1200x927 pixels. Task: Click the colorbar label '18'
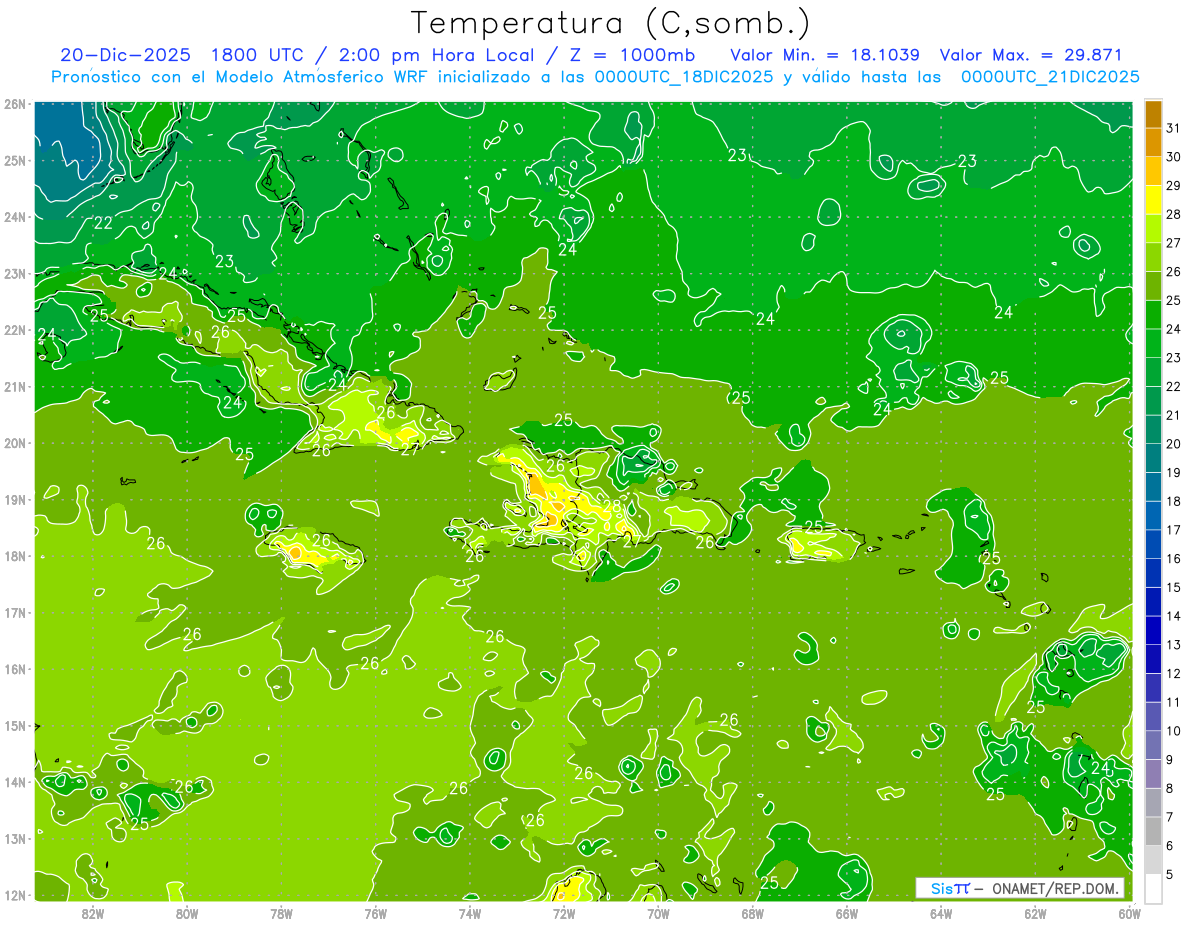coord(1174,501)
